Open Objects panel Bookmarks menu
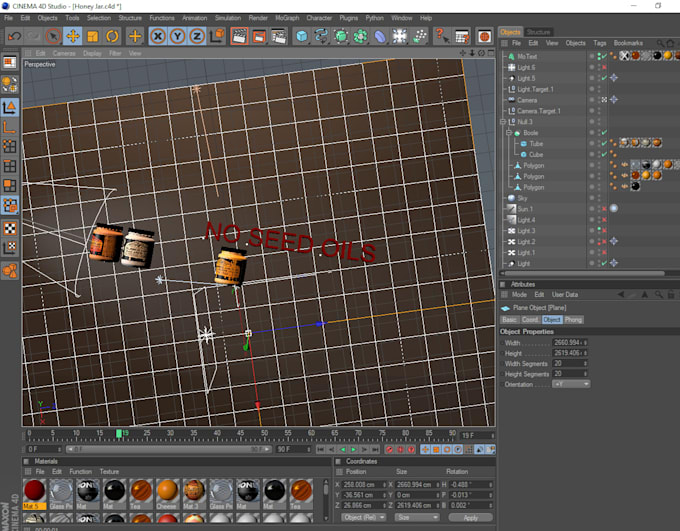This screenshot has height=531, width=680. pyautogui.click(x=628, y=43)
